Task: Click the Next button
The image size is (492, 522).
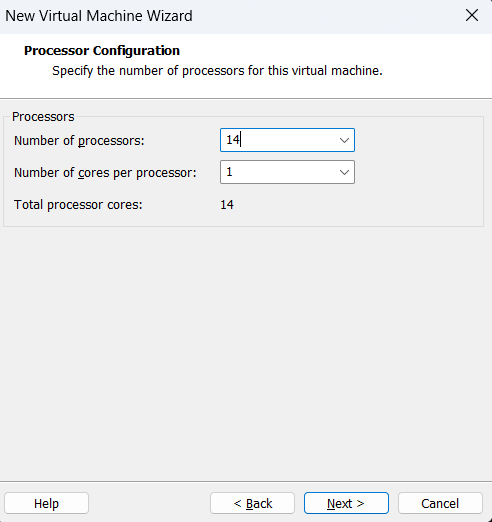Action: 346,503
